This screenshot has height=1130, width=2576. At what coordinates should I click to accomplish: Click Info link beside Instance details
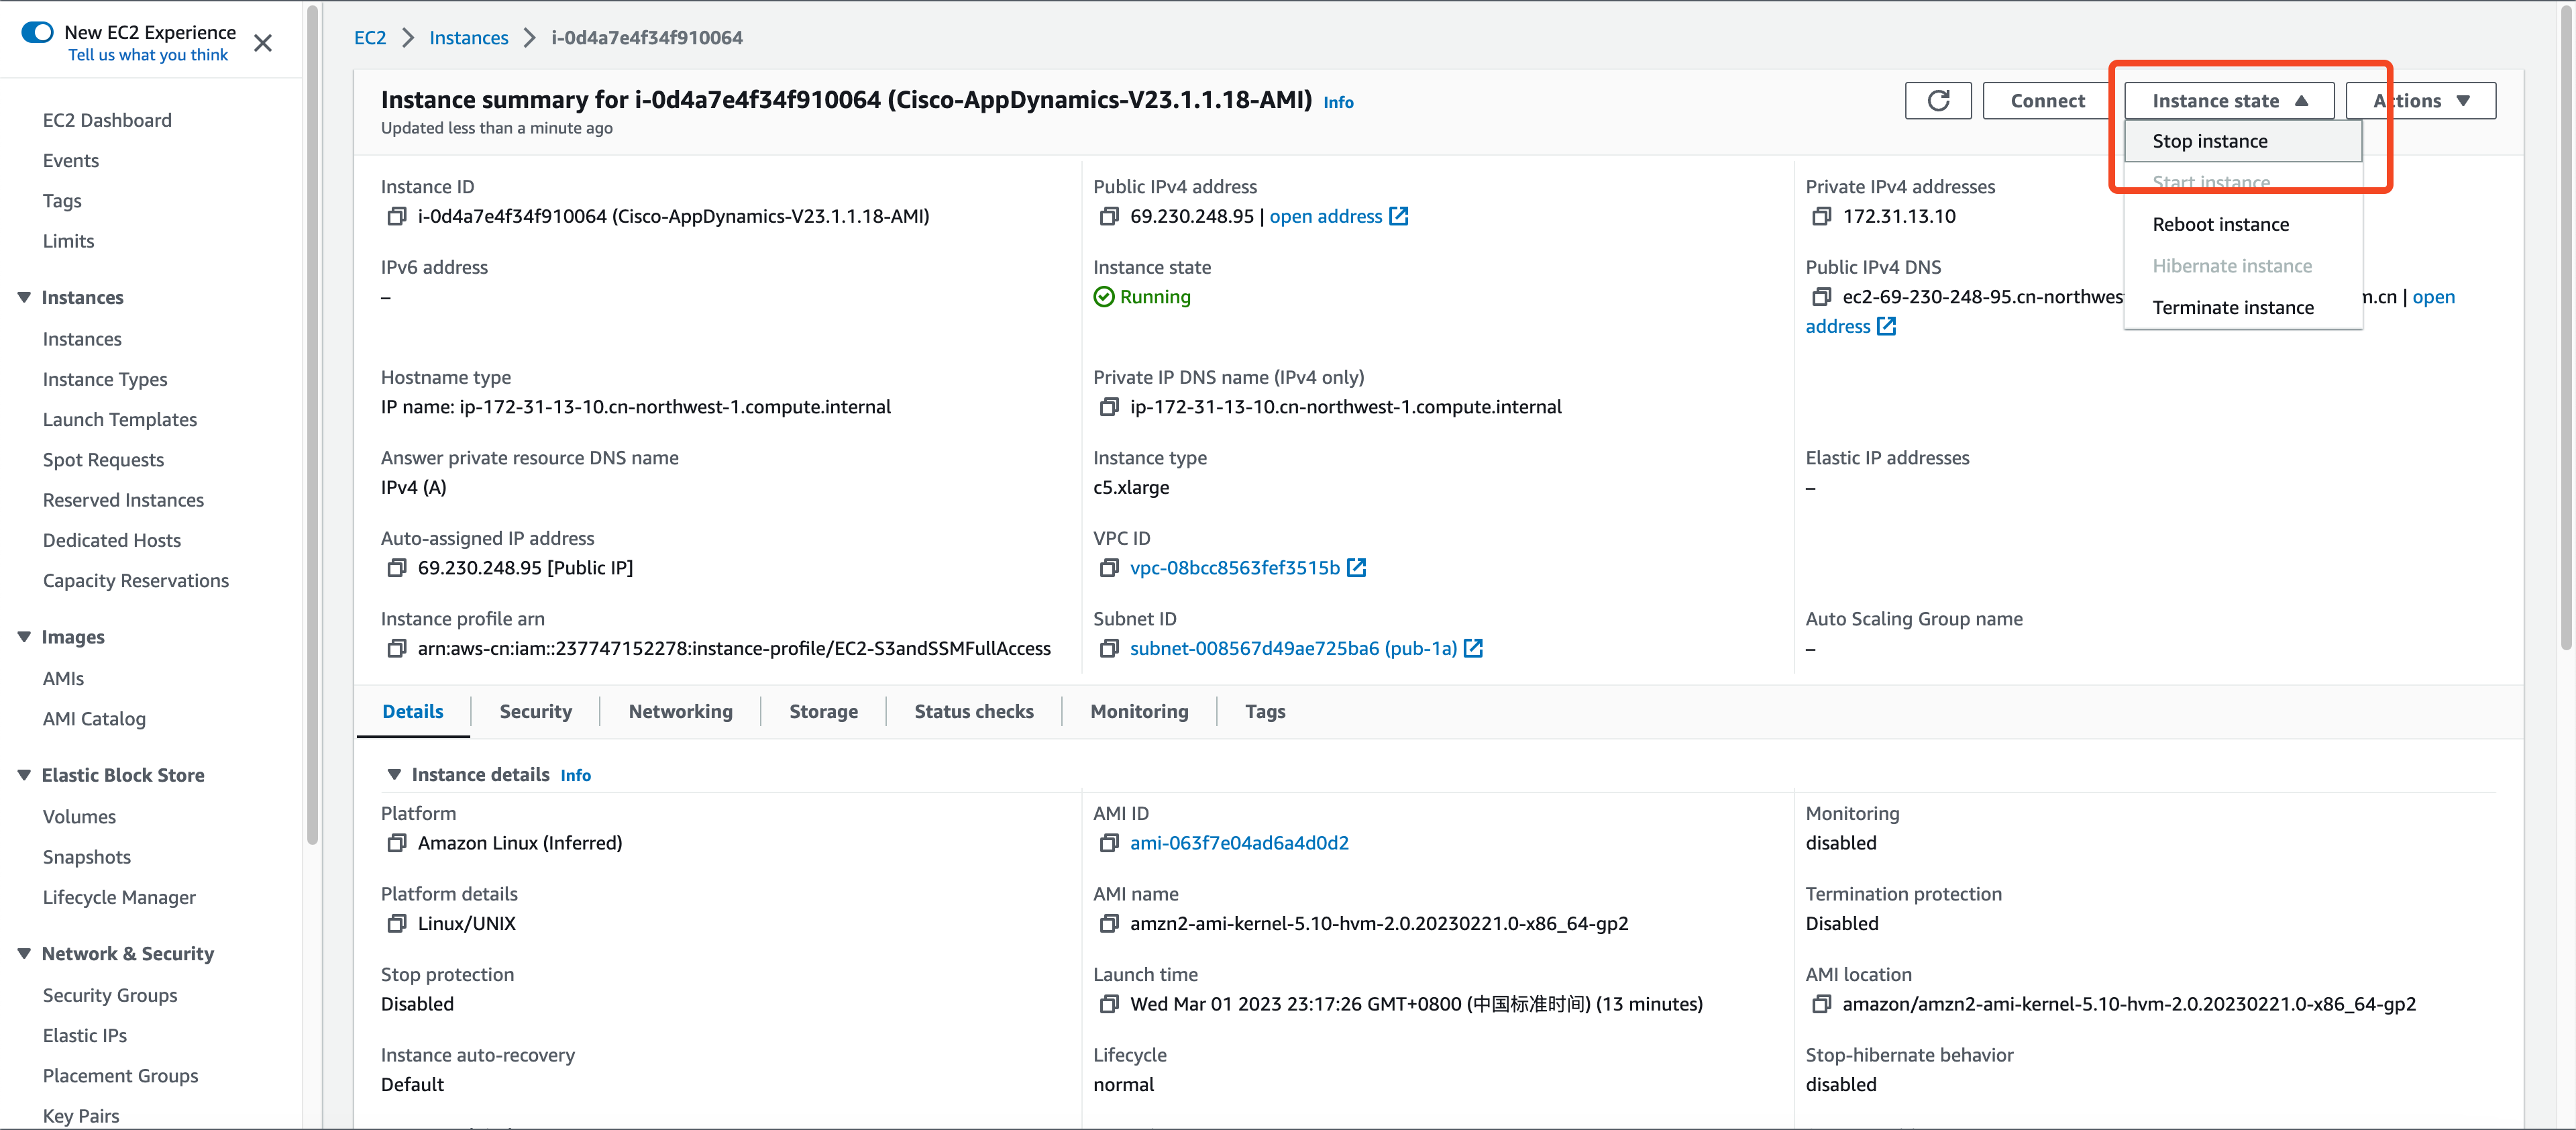[x=575, y=776]
